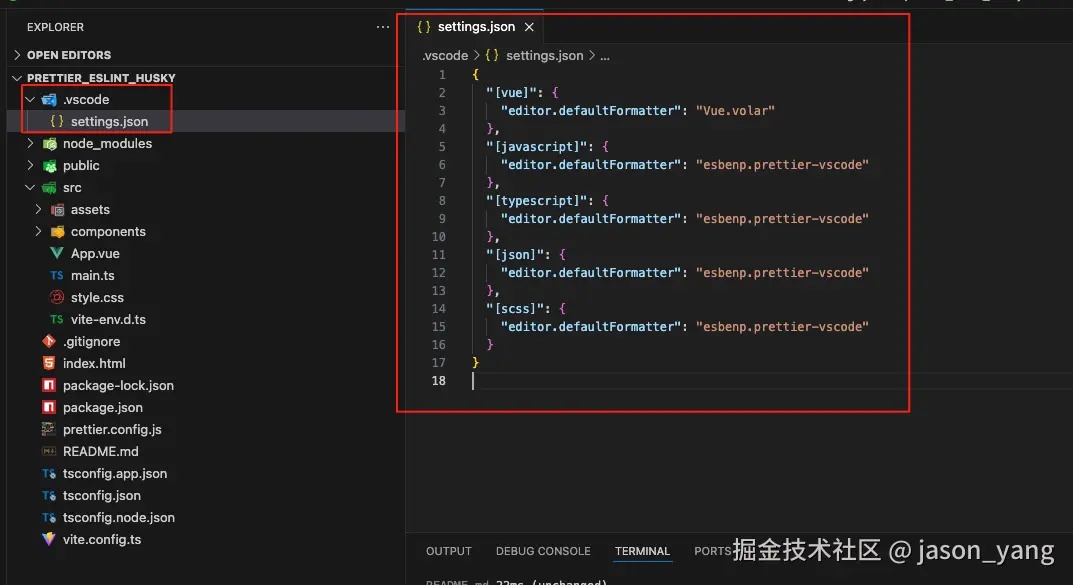Switch to the TERMINAL tab

642,551
